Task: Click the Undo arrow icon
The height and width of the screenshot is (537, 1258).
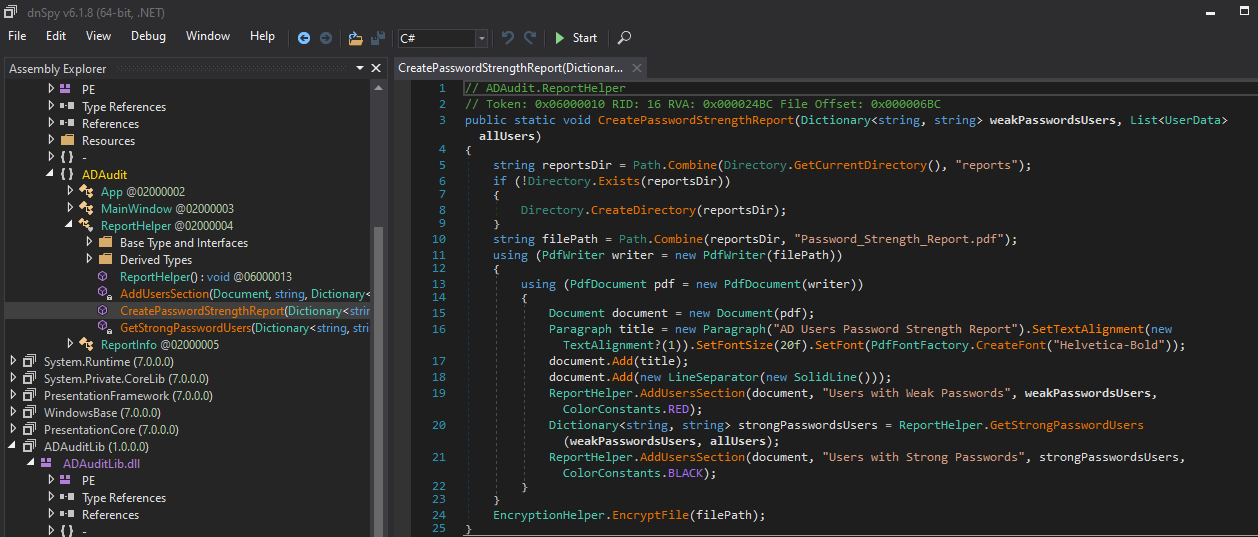Action: [507, 38]
